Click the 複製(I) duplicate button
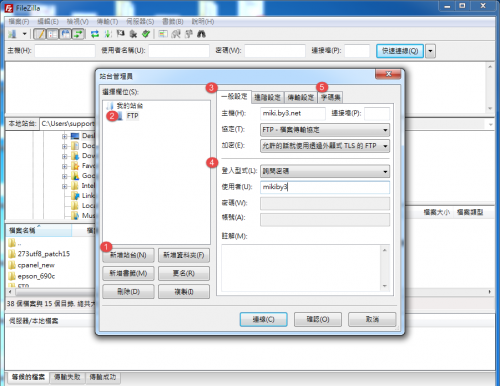Screen dimensions: 500x386 tap(184, 292)
